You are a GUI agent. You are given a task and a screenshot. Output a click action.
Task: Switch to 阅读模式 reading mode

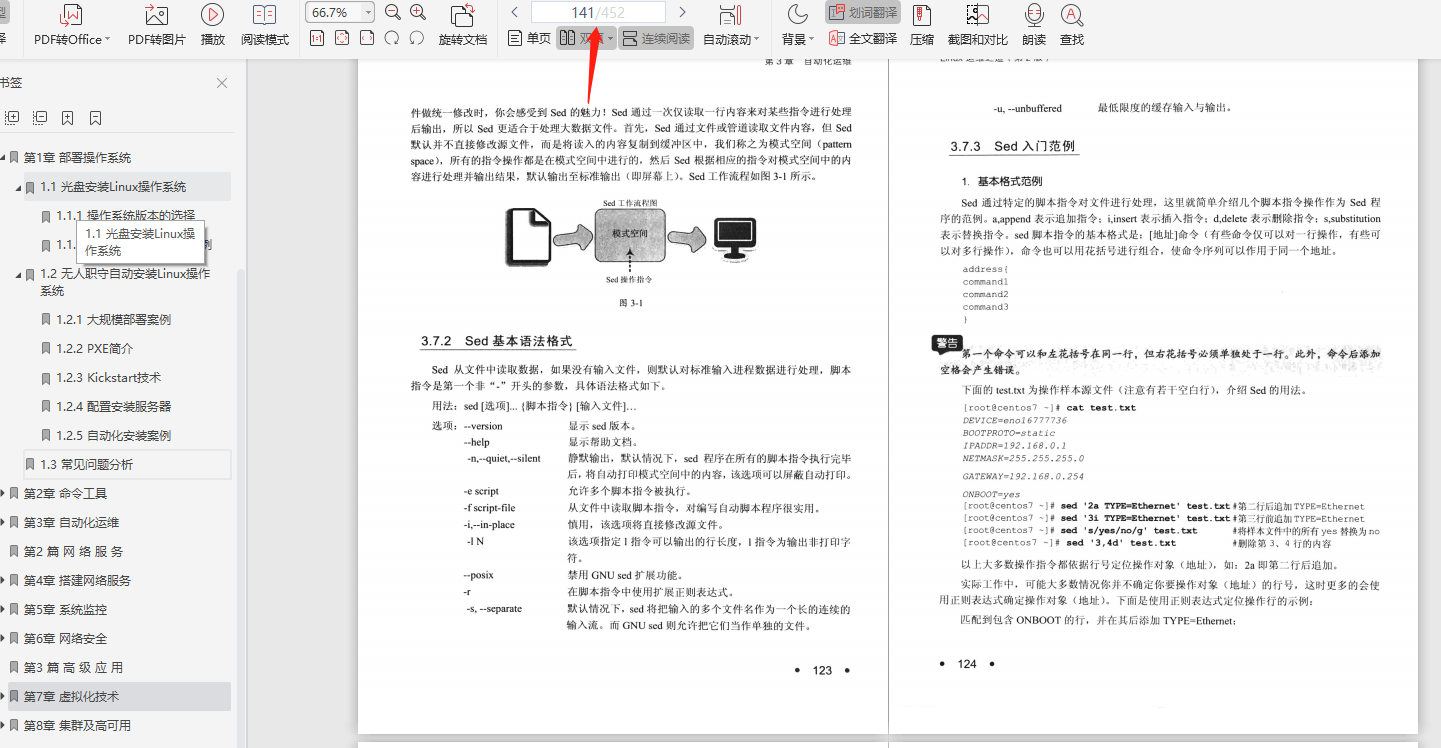pyautogui.click(x=265, y=26)
